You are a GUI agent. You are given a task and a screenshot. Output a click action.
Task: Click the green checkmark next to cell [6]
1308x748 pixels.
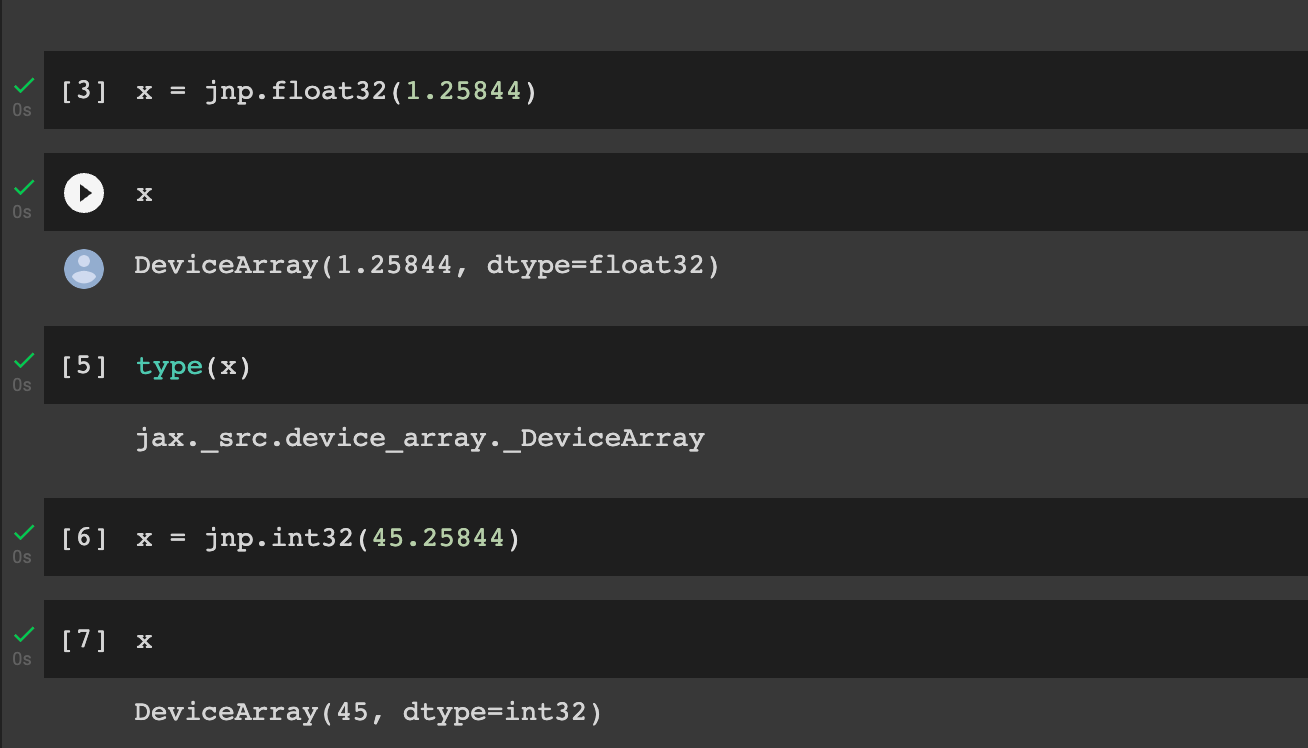(23, 531)
